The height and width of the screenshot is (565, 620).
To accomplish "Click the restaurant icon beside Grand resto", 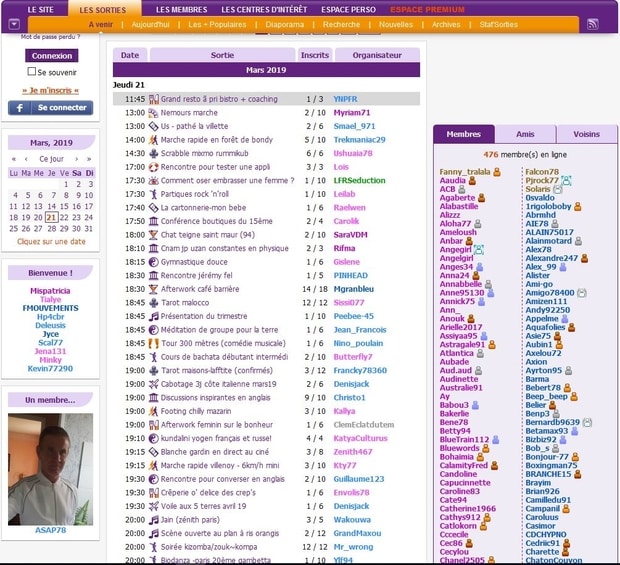I will click(x=153, y=99).
